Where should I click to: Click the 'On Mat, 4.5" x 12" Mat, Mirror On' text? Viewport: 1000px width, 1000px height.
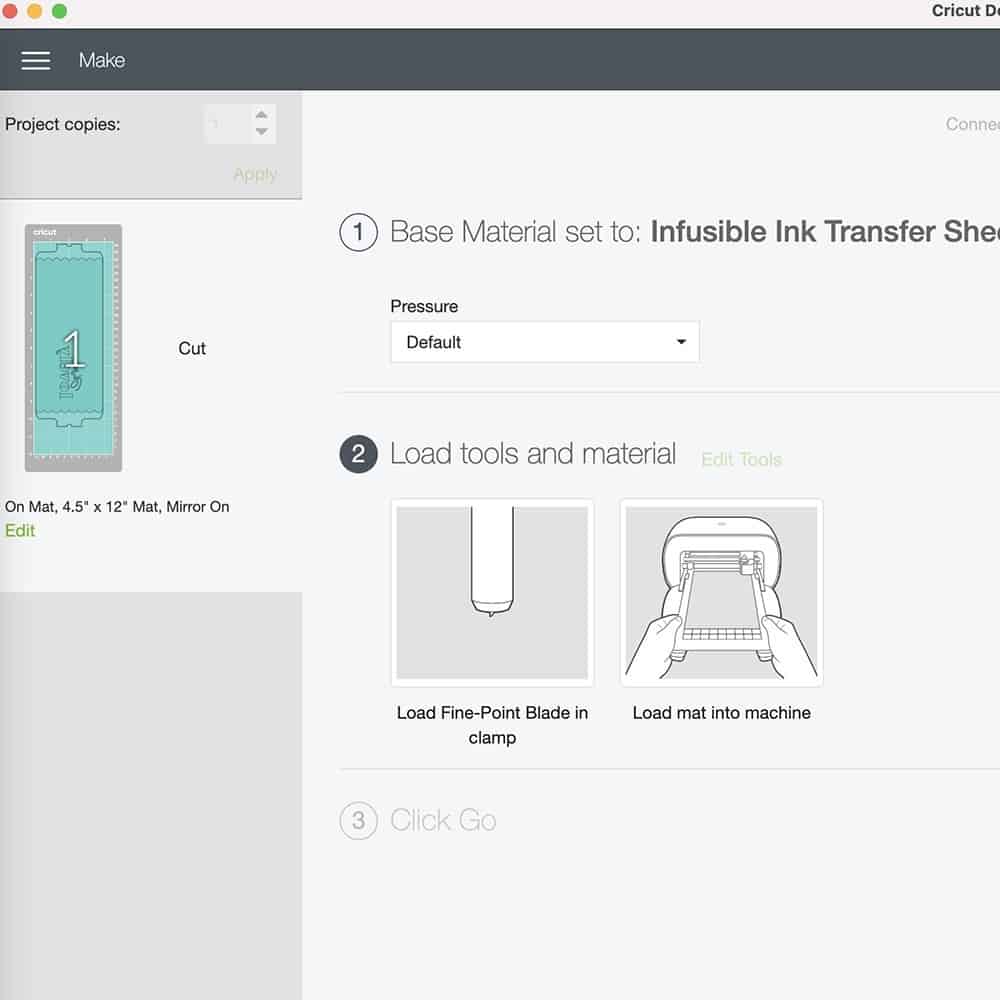coord(117,507)
